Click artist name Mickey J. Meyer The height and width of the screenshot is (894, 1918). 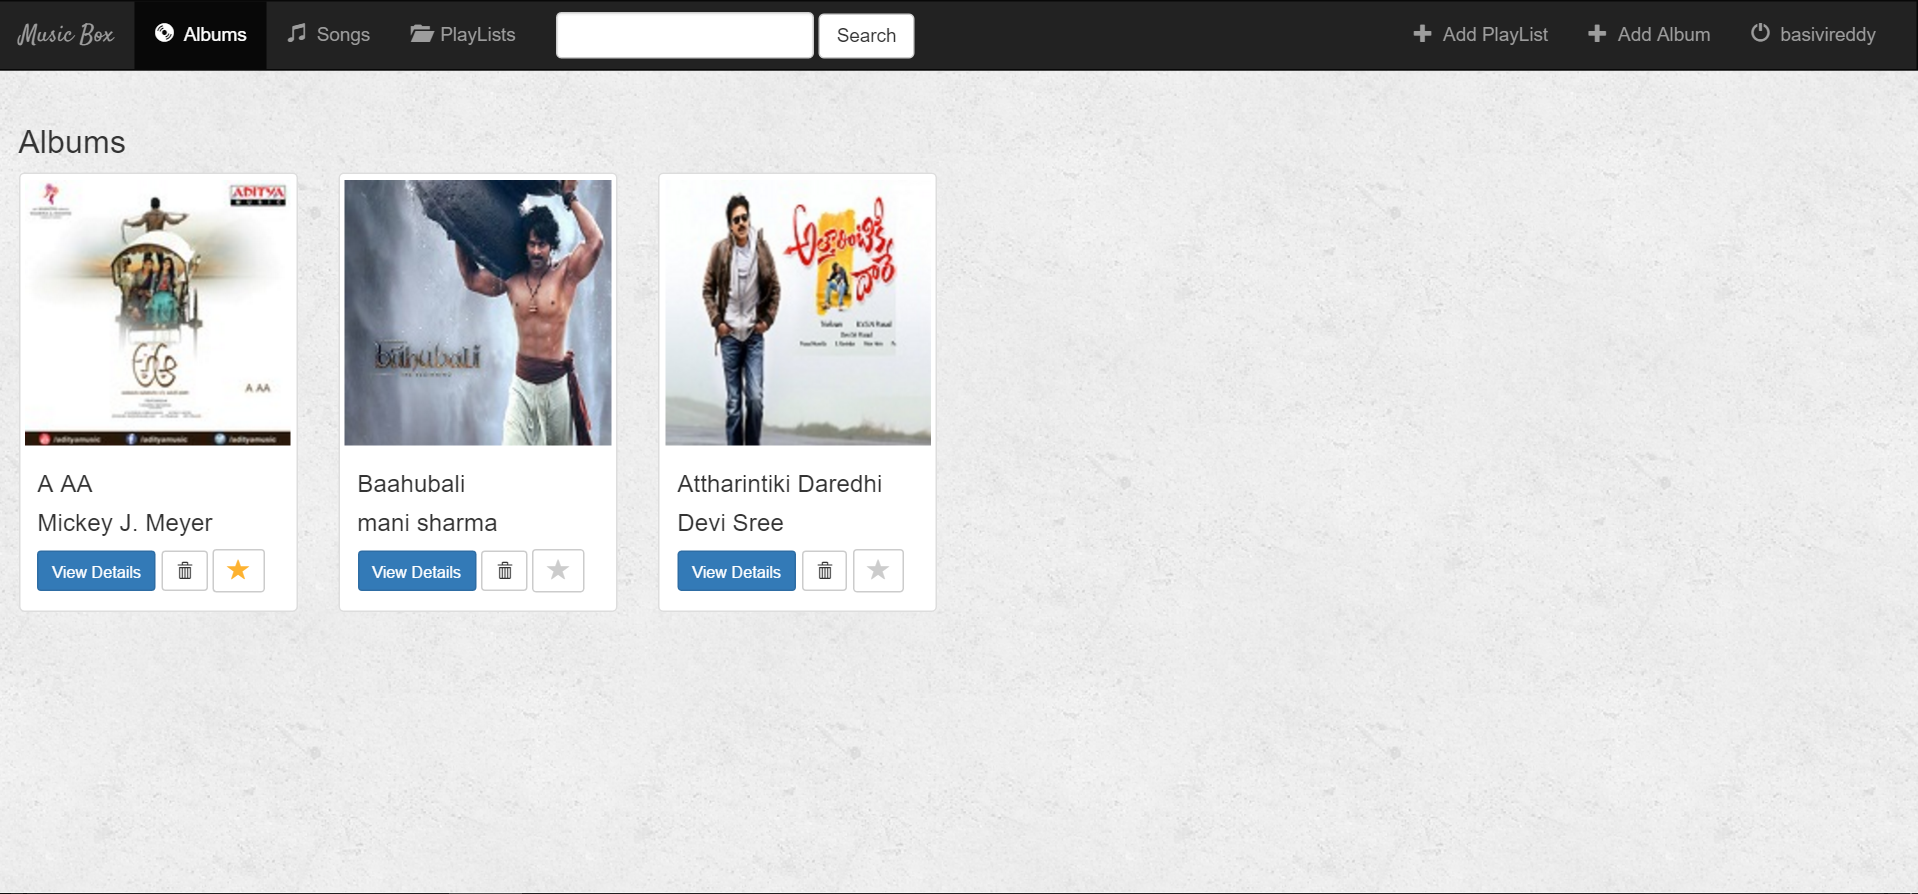pyautogui.click(x=125, y=523)
